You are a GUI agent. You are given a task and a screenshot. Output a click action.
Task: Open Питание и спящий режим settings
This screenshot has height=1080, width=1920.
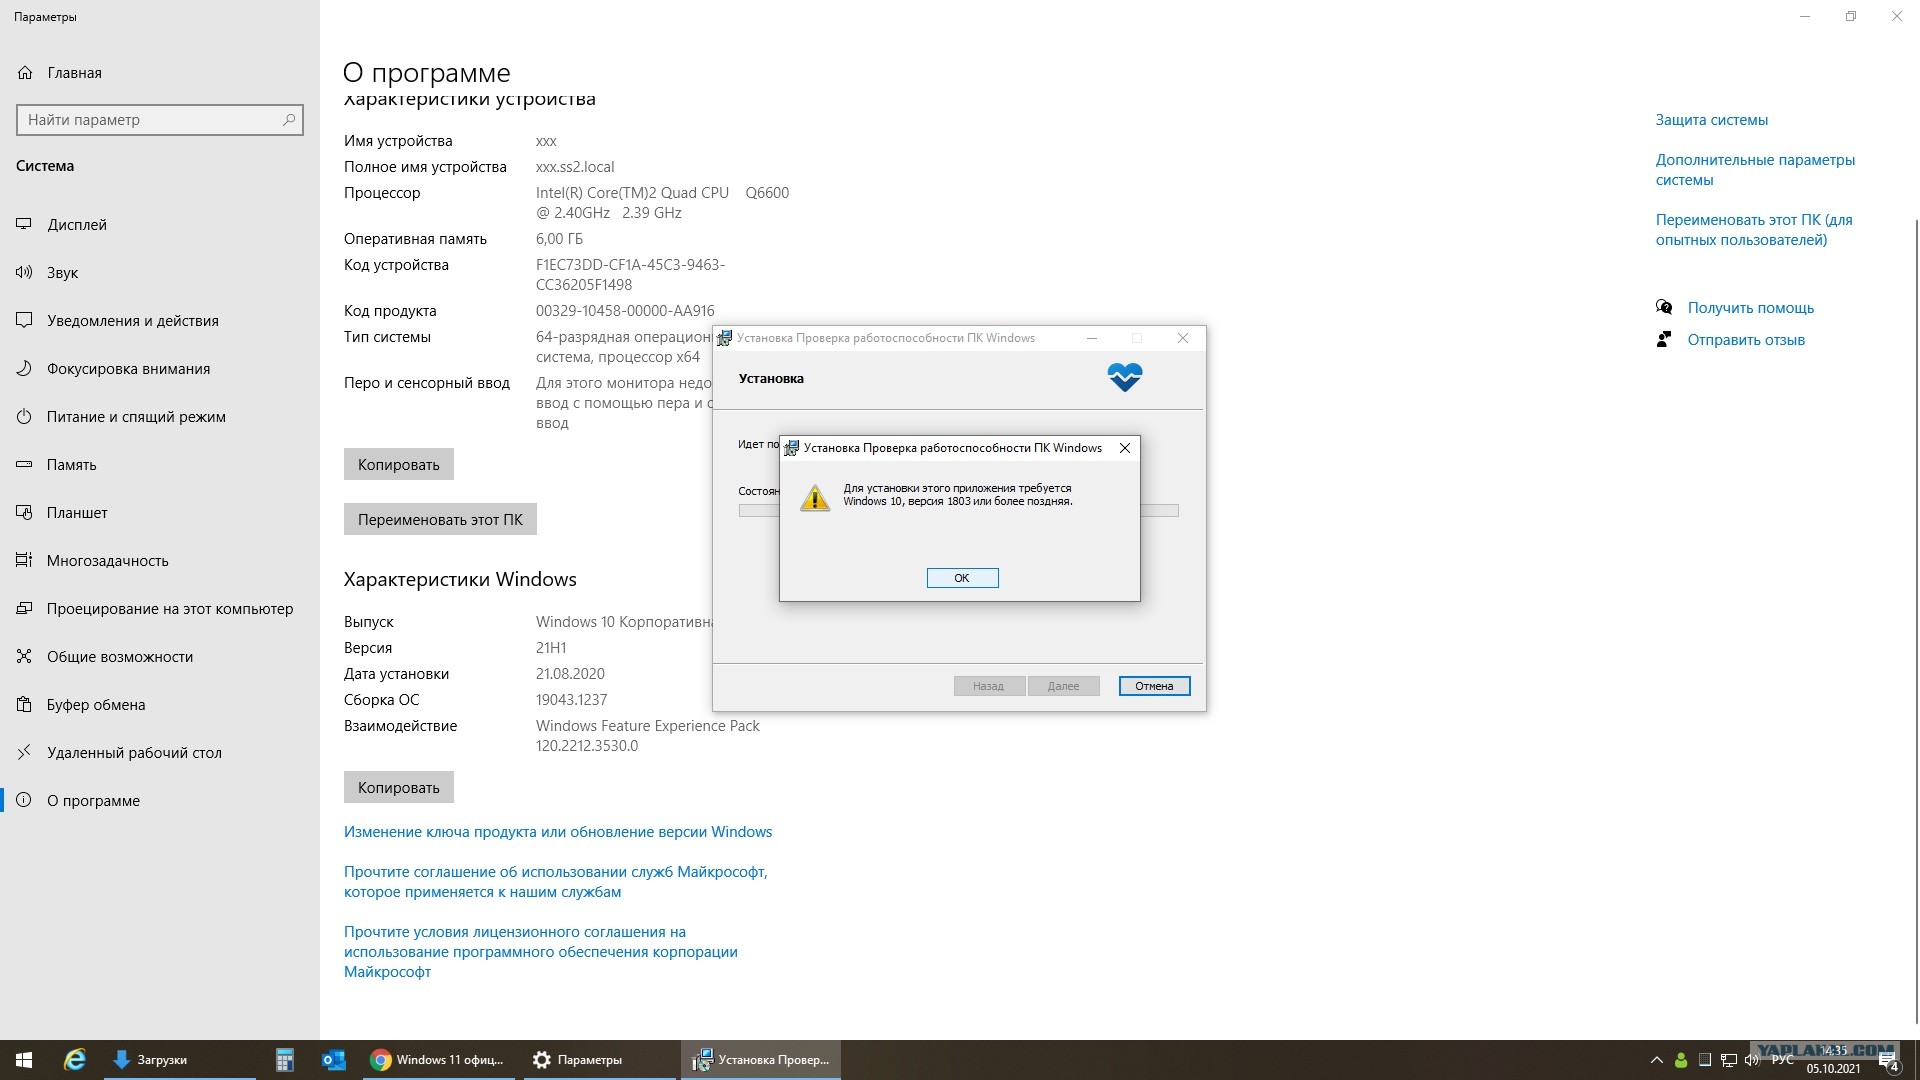click(x=136, y=417)
